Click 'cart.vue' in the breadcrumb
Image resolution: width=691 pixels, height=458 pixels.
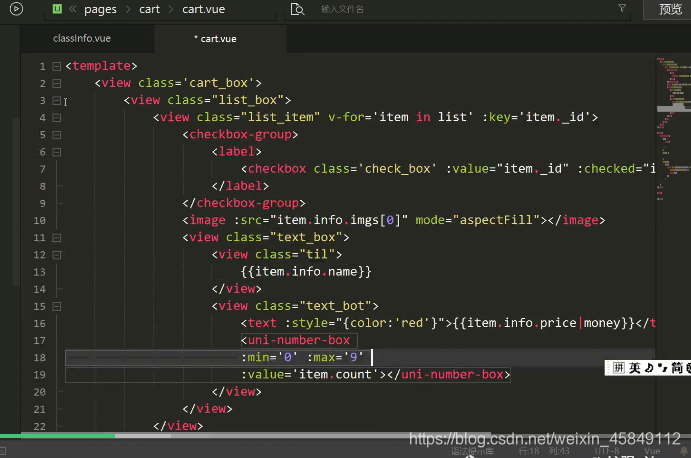[204, 9]
